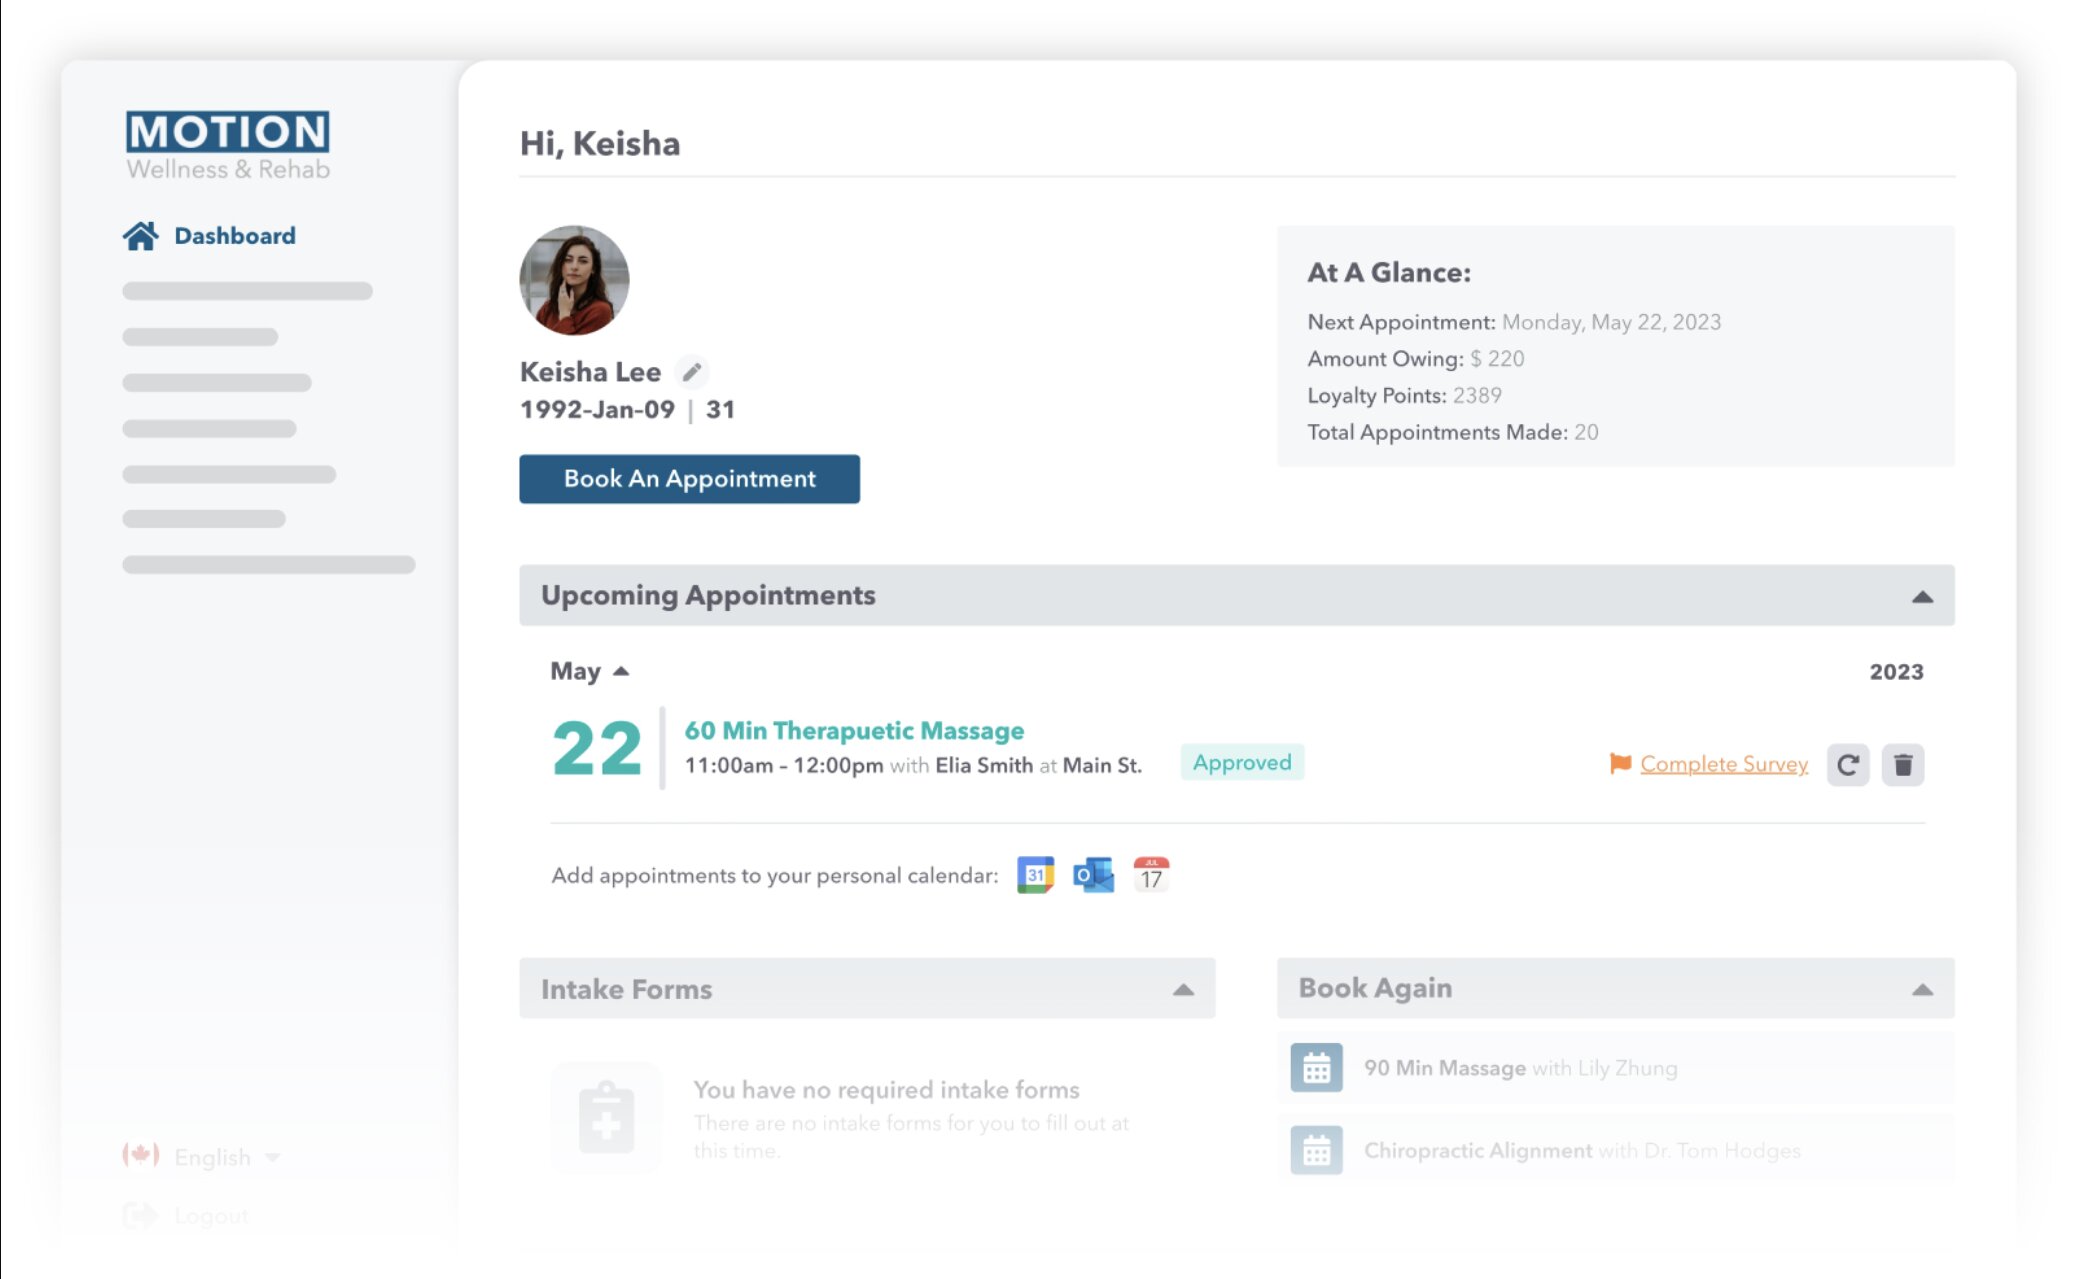Click the orange survey flag icon
This screenshot has height=1279, width=2074.
[x=1620, y=764]
